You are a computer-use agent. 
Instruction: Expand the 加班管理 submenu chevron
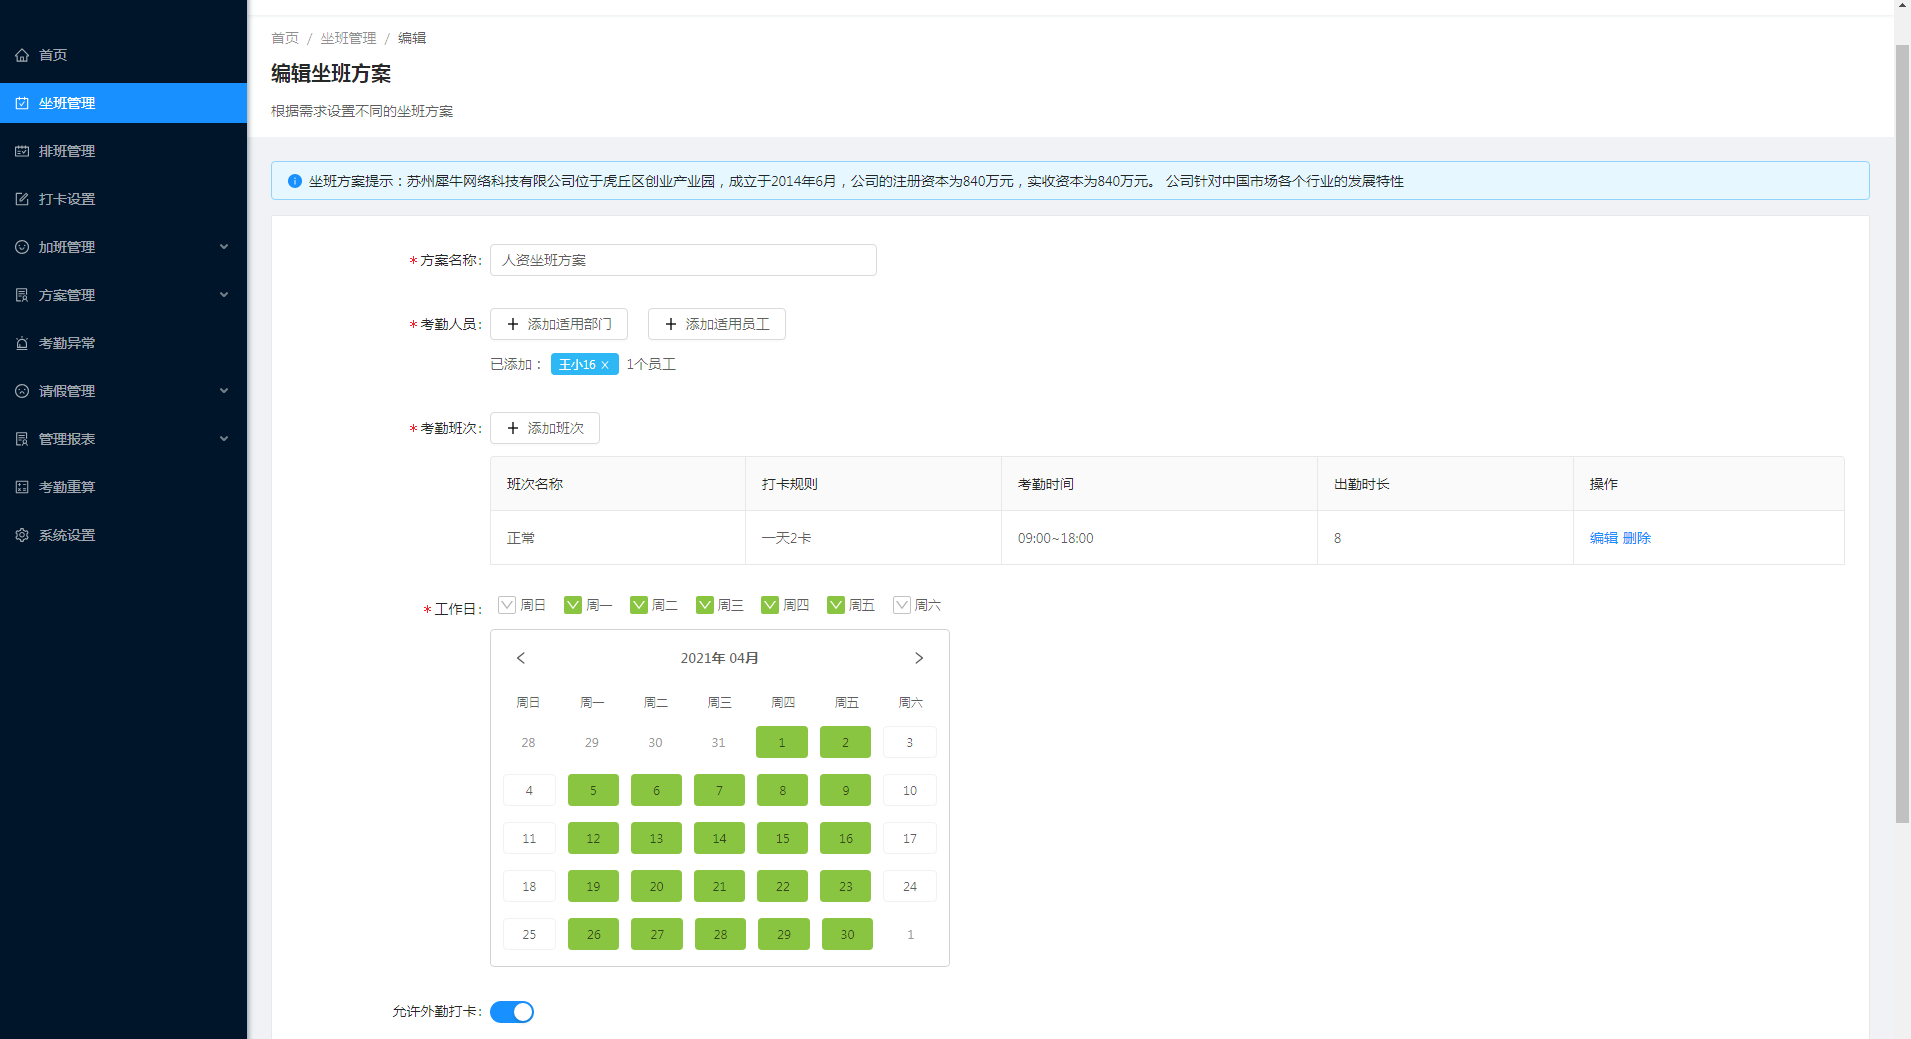point(224,247)
